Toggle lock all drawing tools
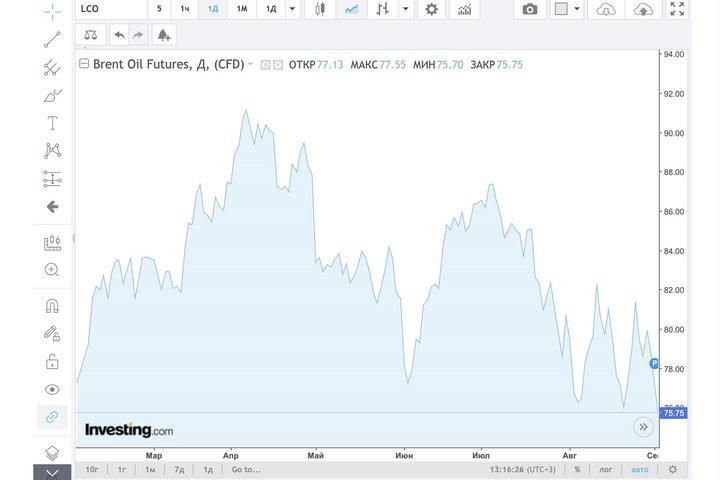 pyautogui.click(x=52, y=361)
